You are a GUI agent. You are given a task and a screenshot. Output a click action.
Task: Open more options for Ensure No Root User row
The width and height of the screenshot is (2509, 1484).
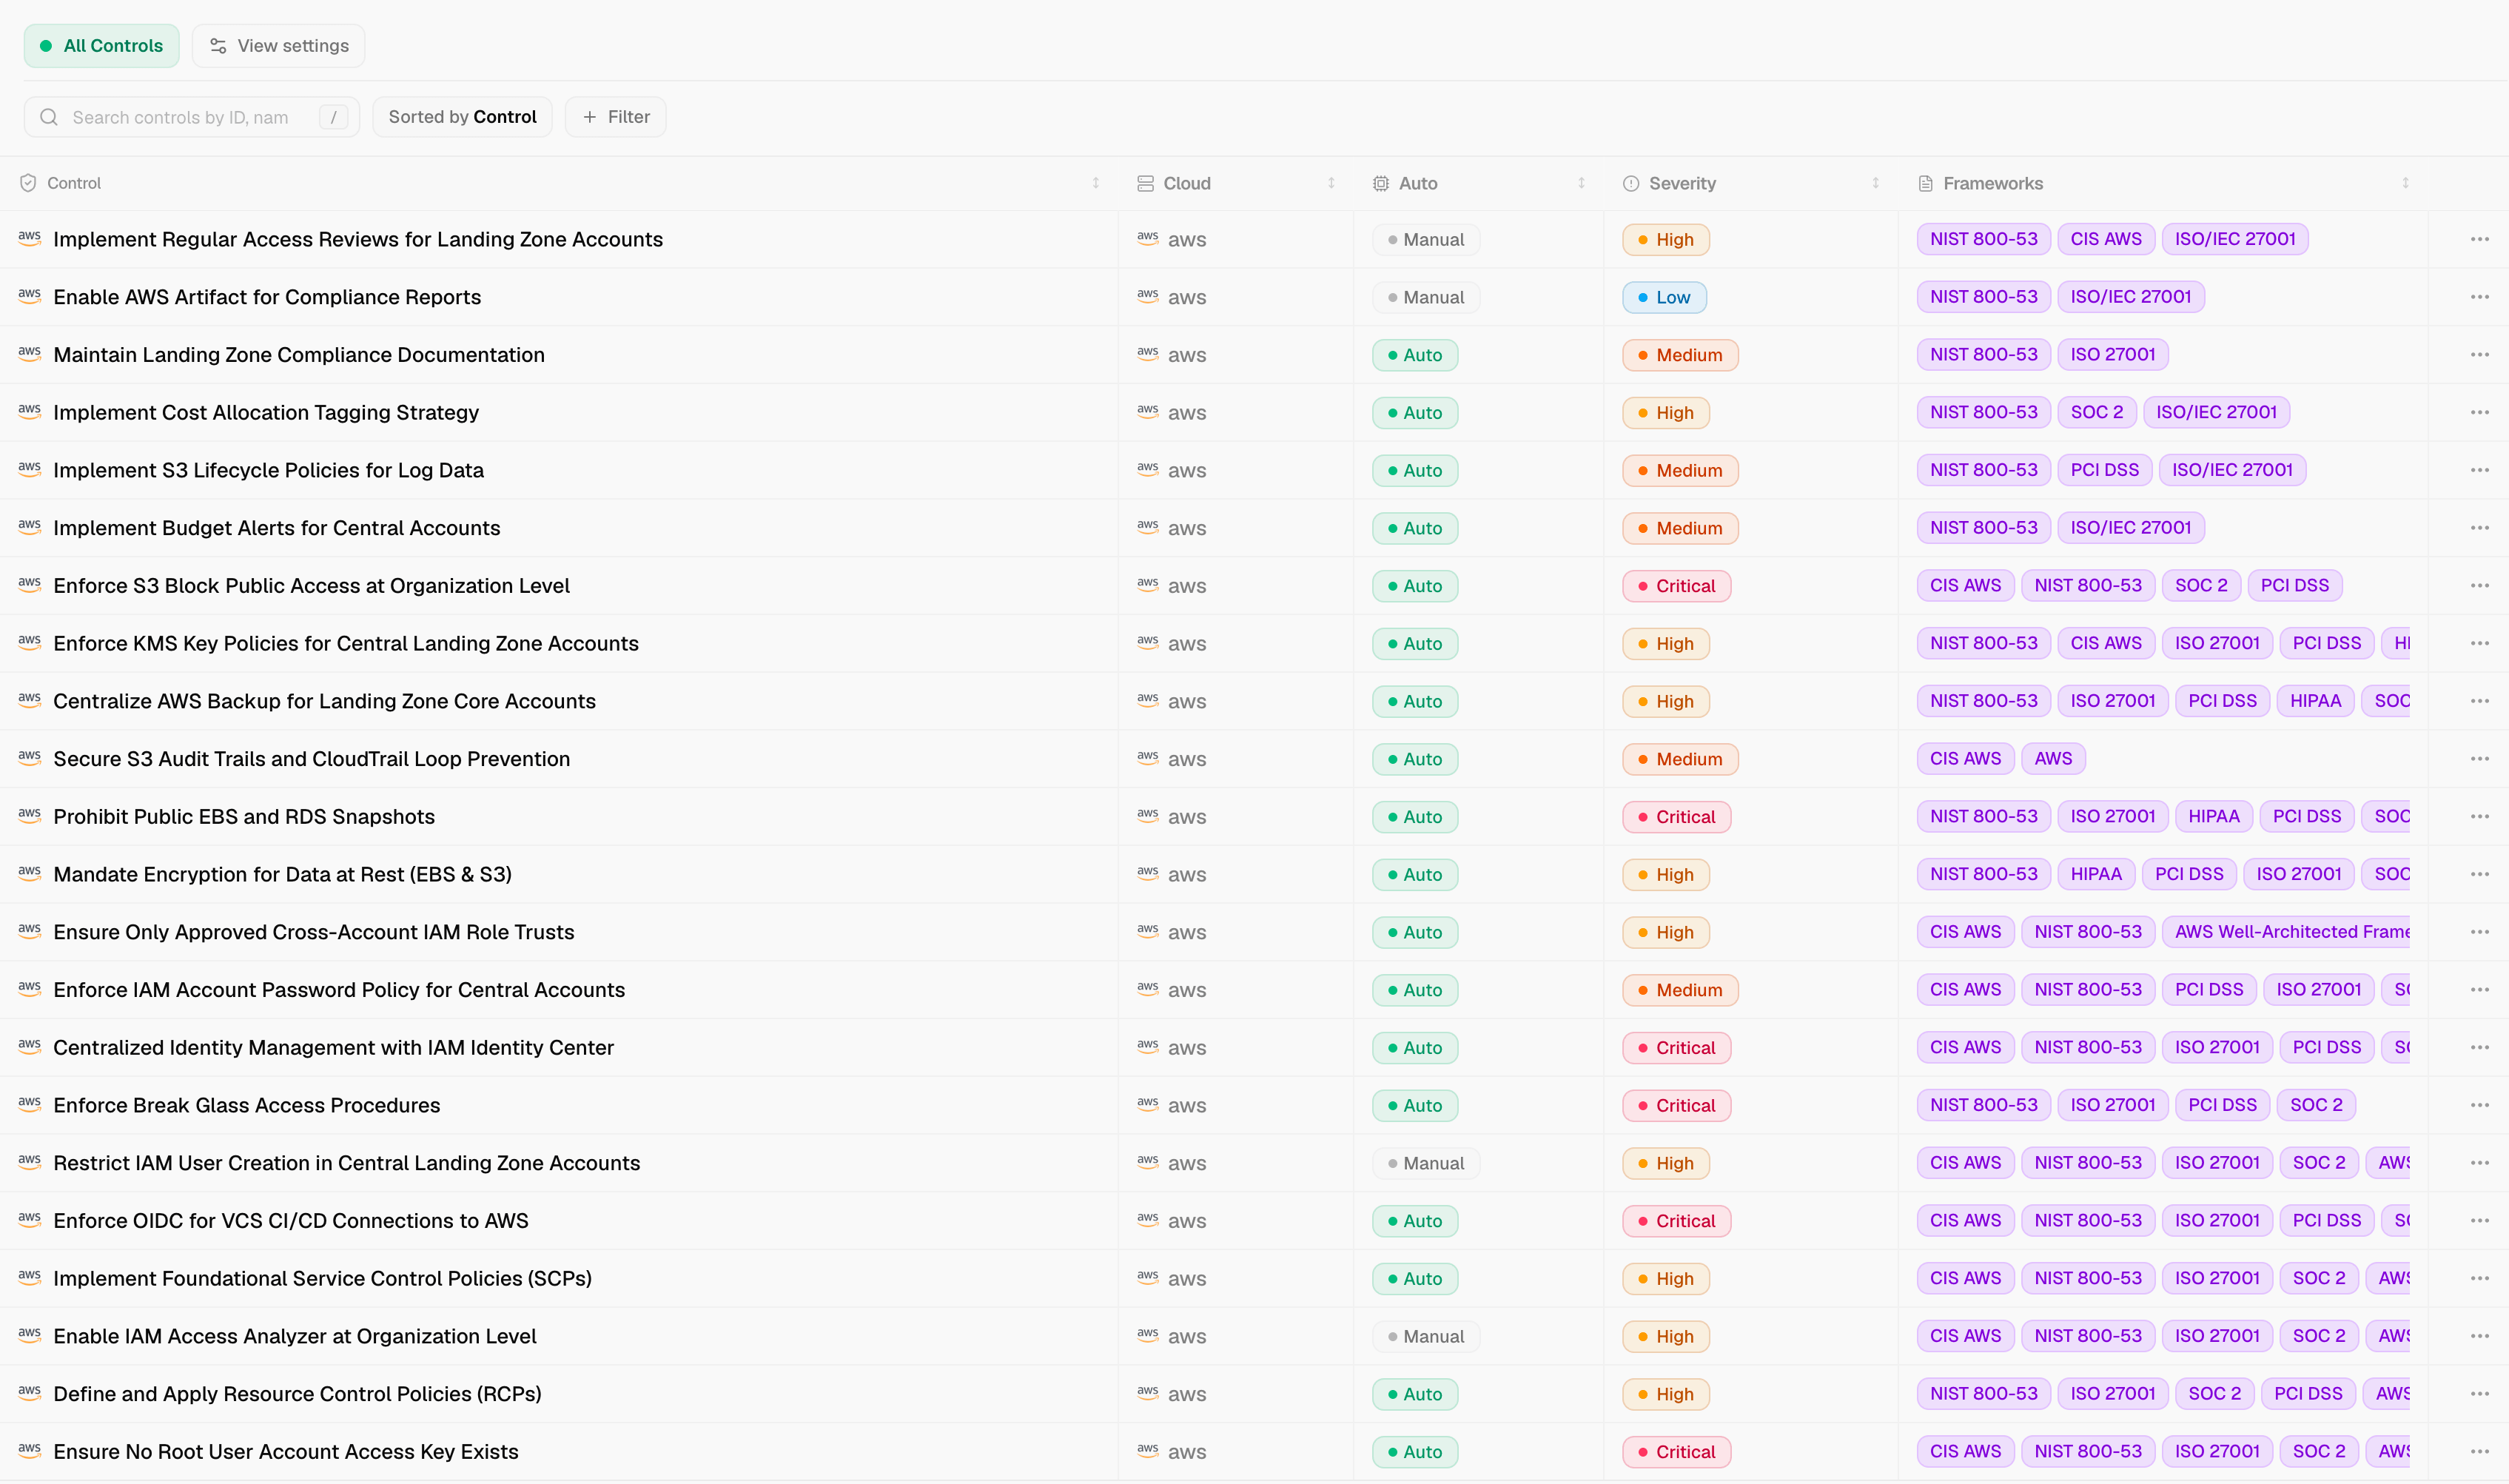(2479, 1452)
